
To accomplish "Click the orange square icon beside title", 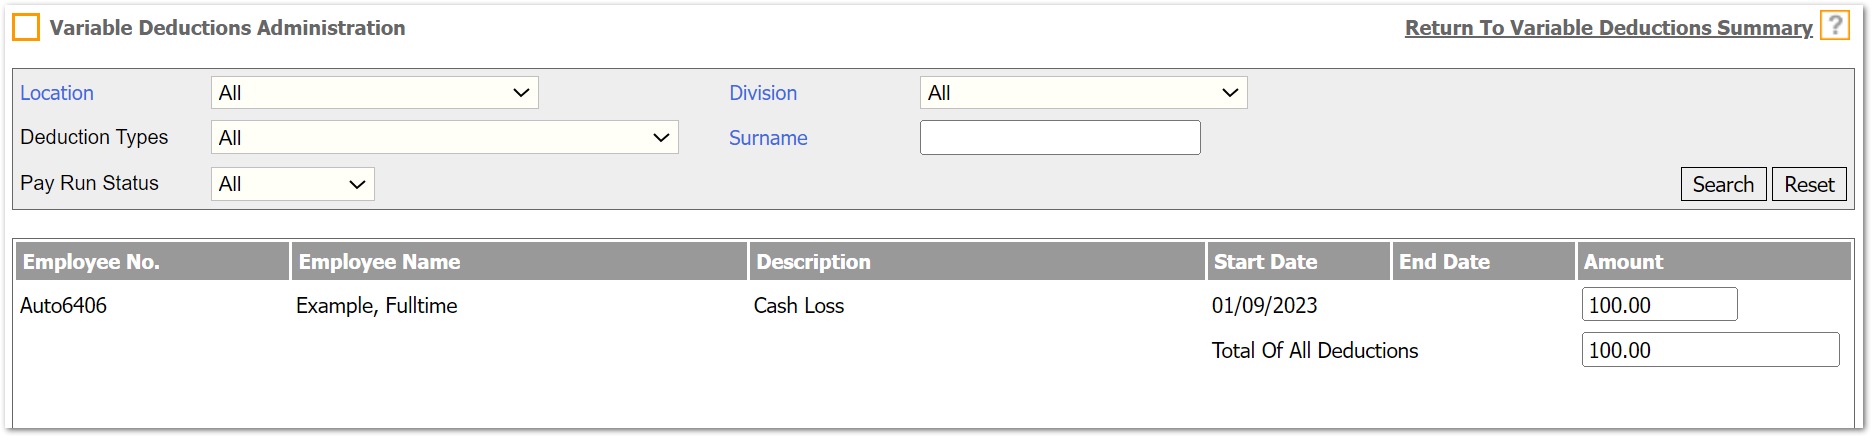I will [x=26, y=28].
